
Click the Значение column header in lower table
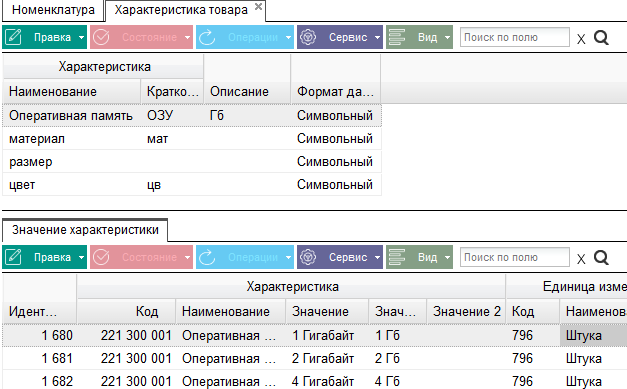[x=327, y=311]
